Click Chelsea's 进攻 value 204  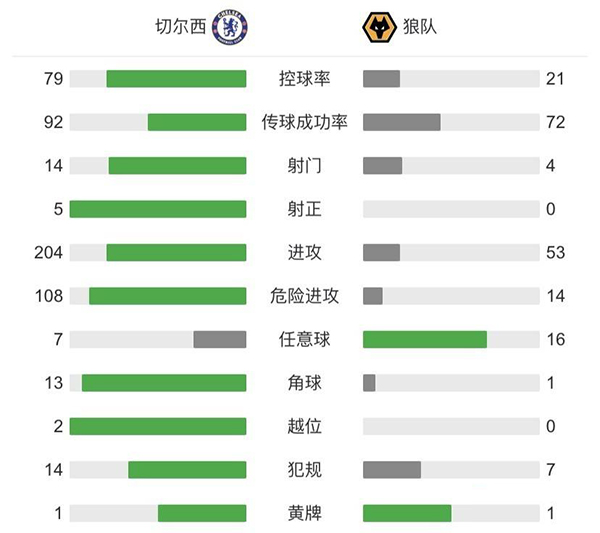click(48, 253)
